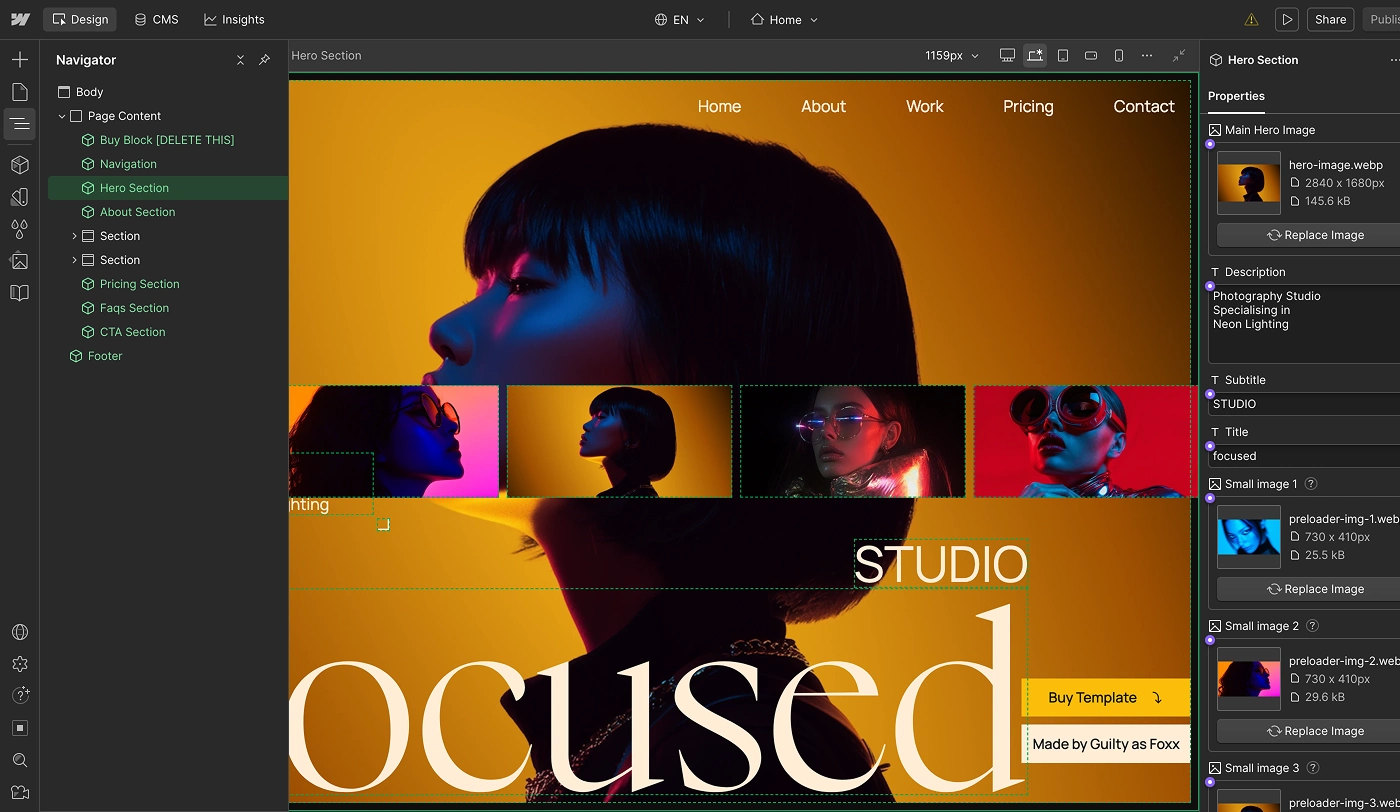
Task: Expand the first Section tree node
Action: pos(74,236)
